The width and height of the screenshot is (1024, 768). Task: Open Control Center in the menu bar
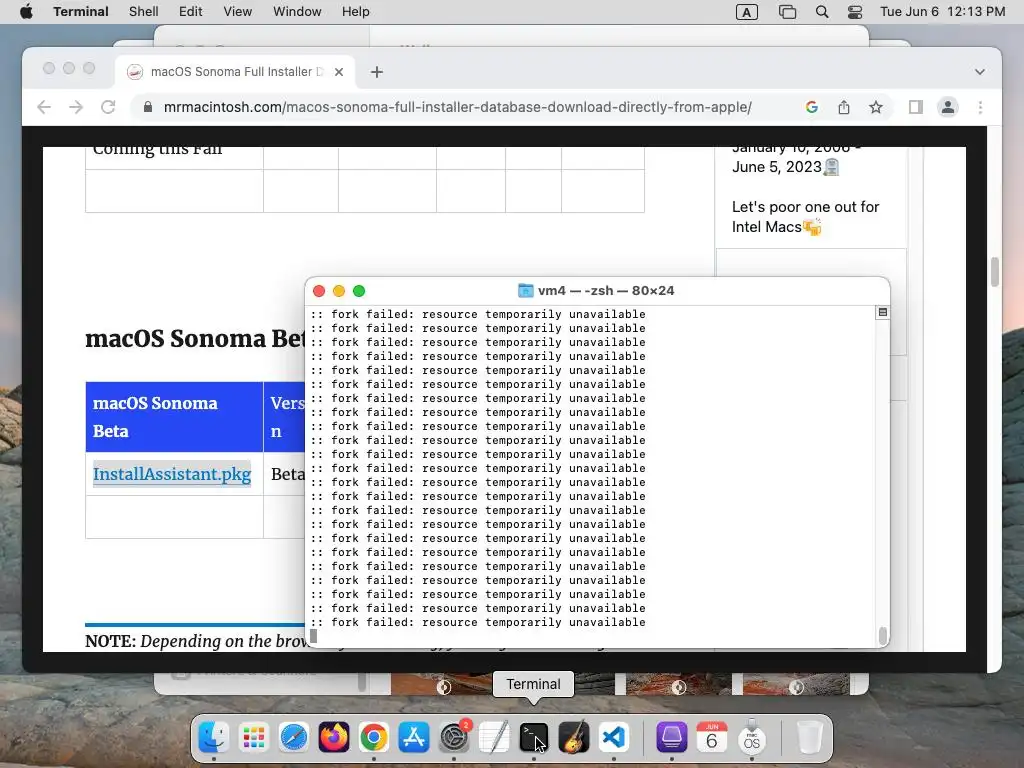tap(854, 12)
